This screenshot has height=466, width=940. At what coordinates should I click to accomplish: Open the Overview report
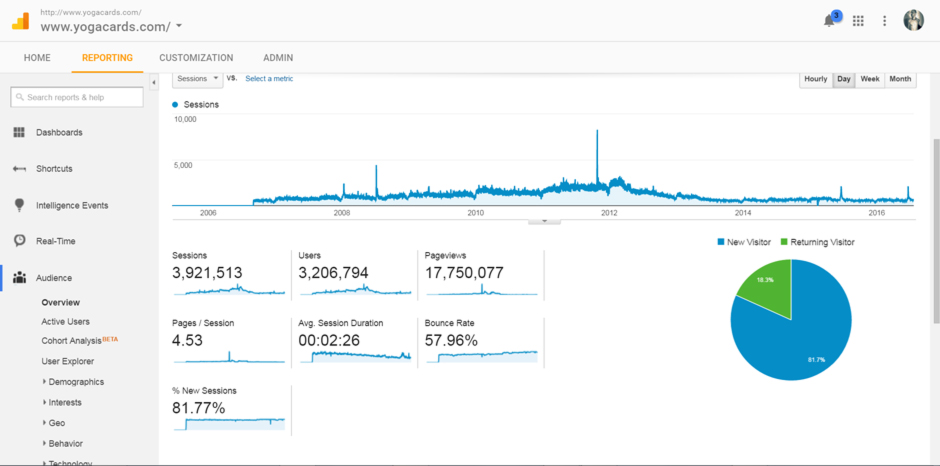(x=61, y=302)
